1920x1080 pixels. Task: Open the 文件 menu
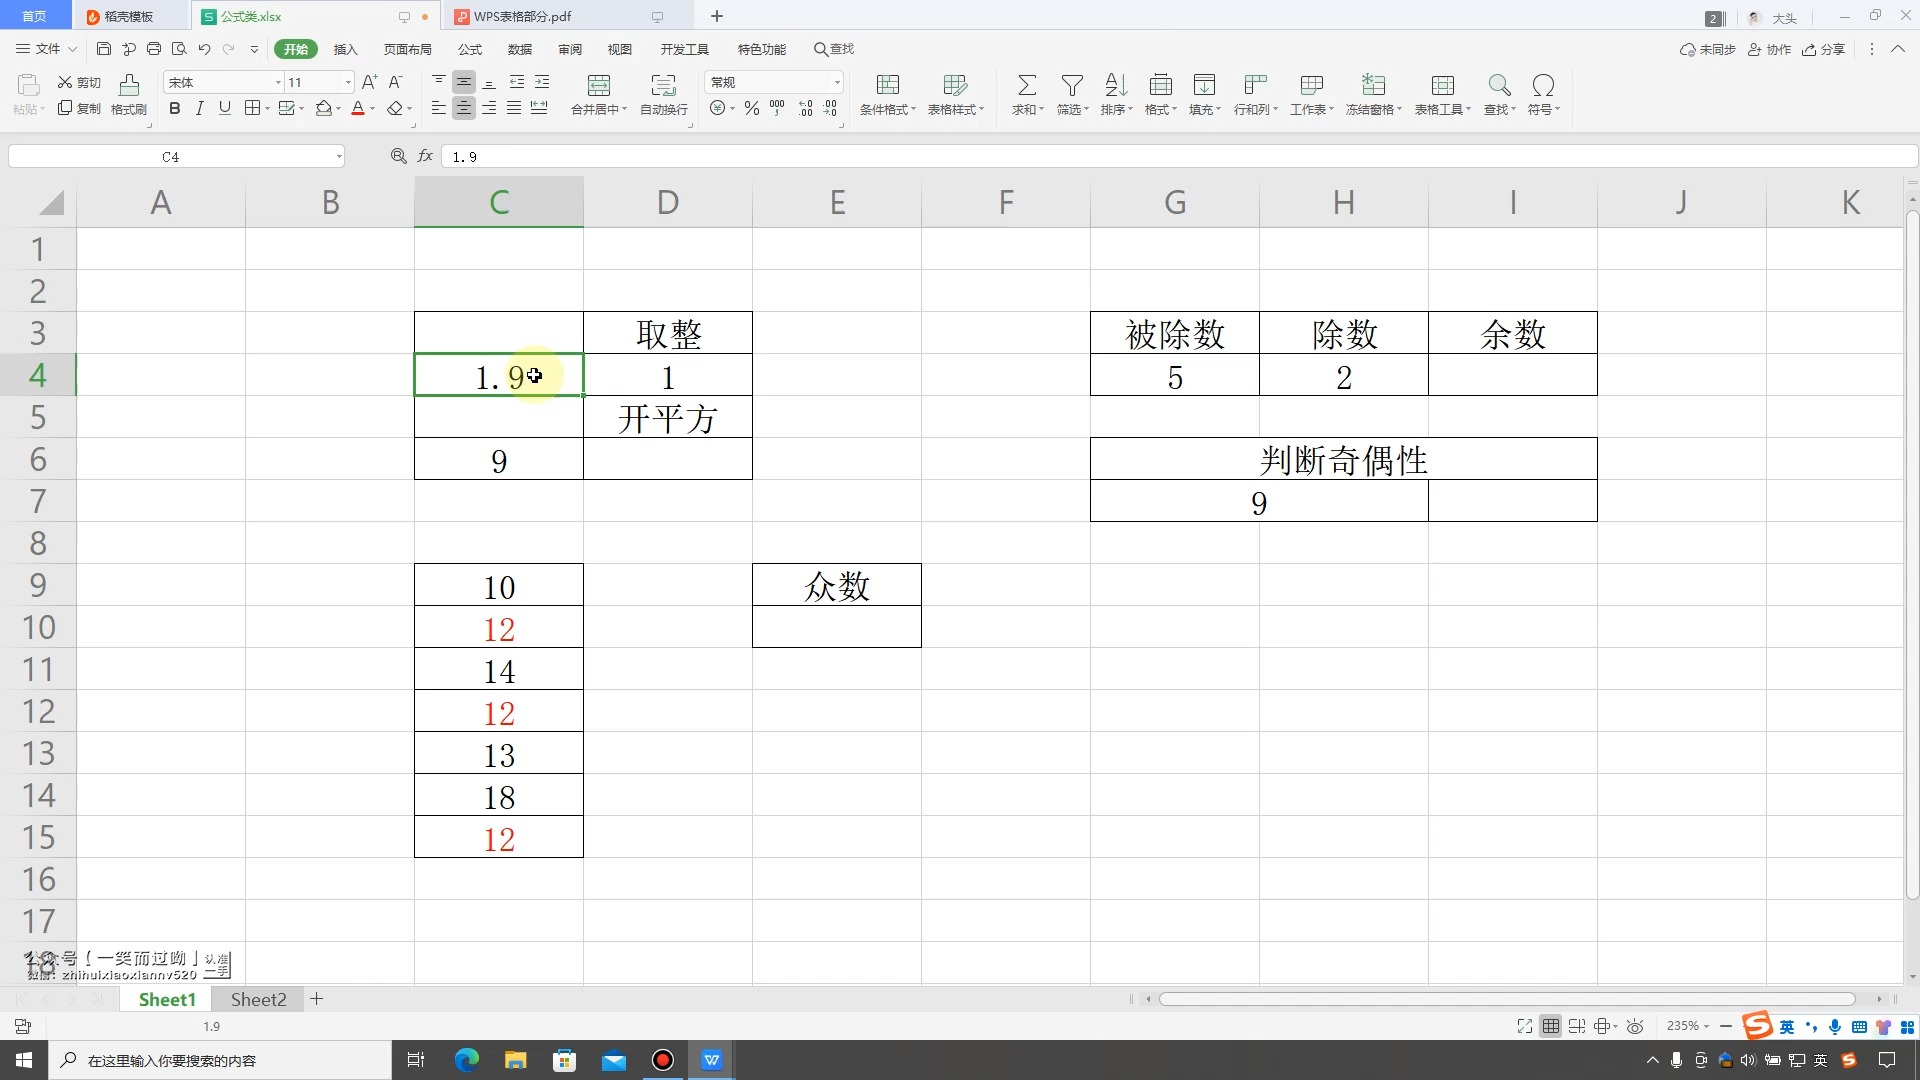pos(46,49)
